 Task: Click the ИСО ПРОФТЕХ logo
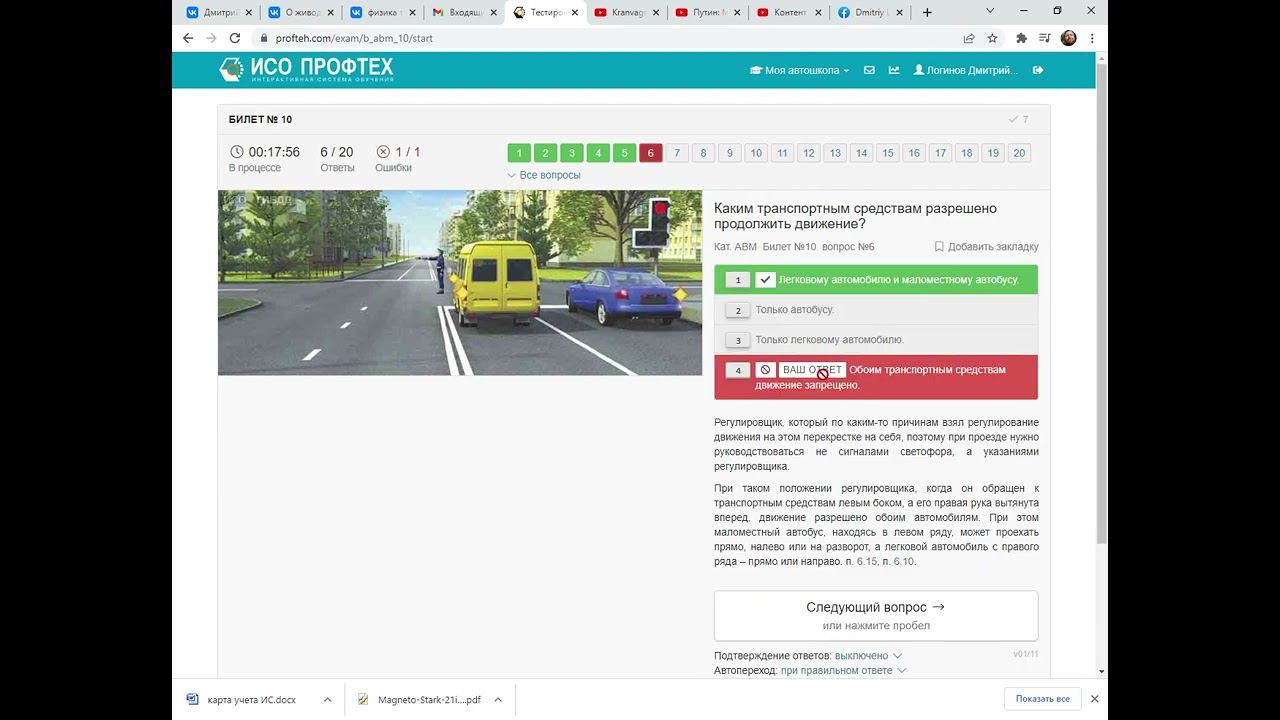[x=306, y=69]
